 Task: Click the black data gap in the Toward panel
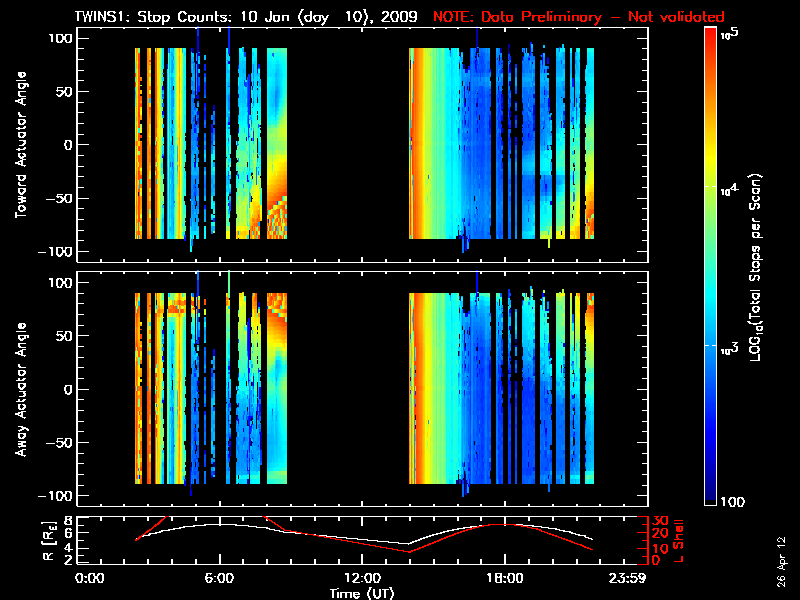point(348,145)
